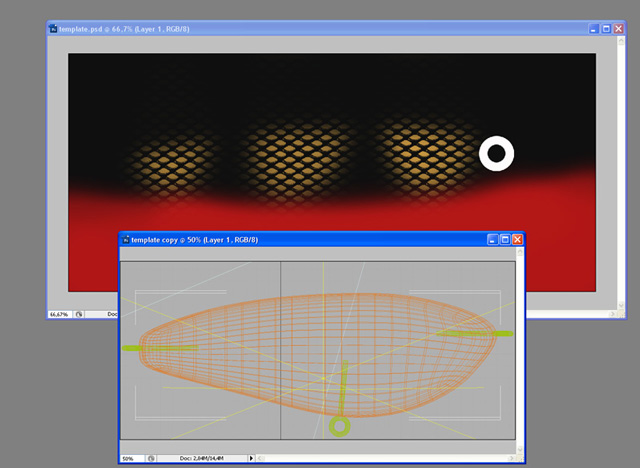Screen dimensions: 640x468
Task: Maximize the template copy window
Action: (504, 240)
